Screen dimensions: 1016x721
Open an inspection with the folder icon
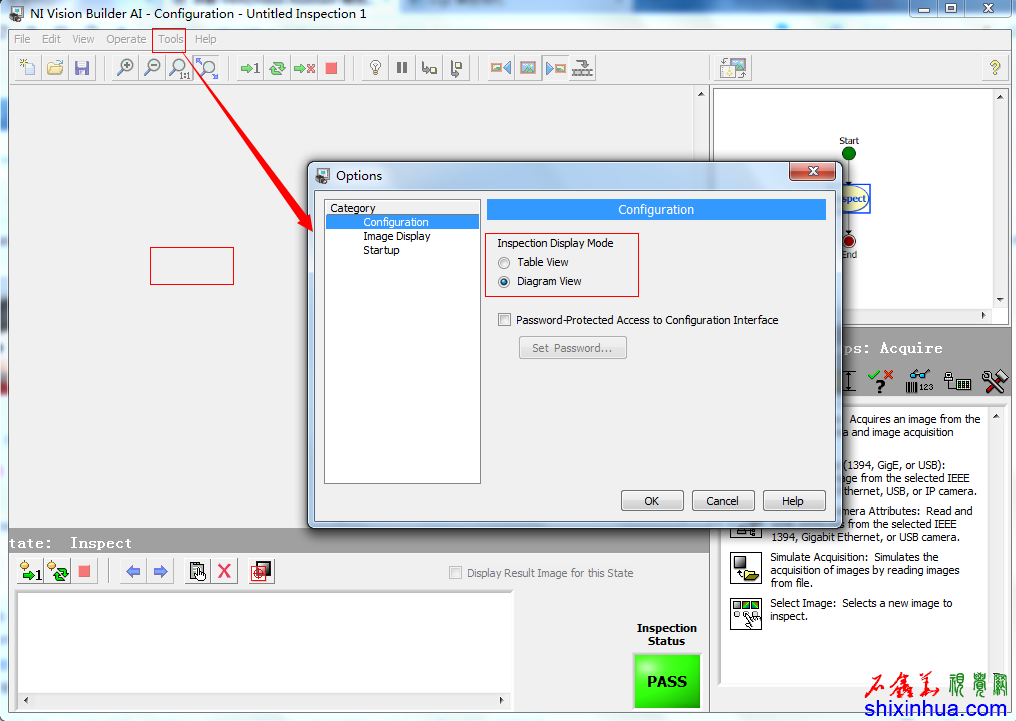[55, 67]
